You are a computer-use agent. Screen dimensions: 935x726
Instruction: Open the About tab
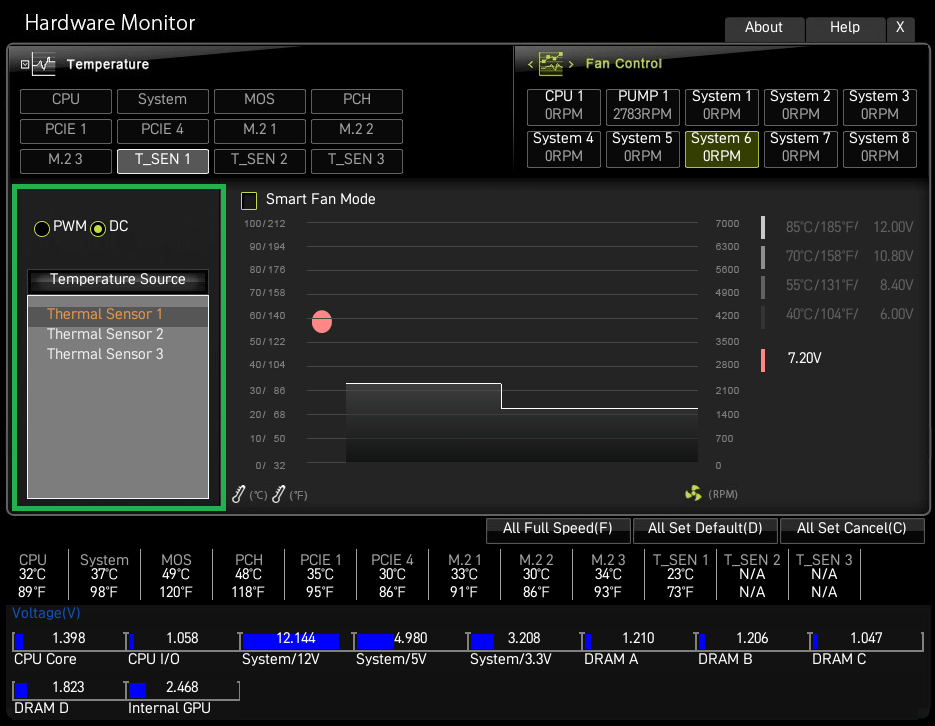(763, 28)
